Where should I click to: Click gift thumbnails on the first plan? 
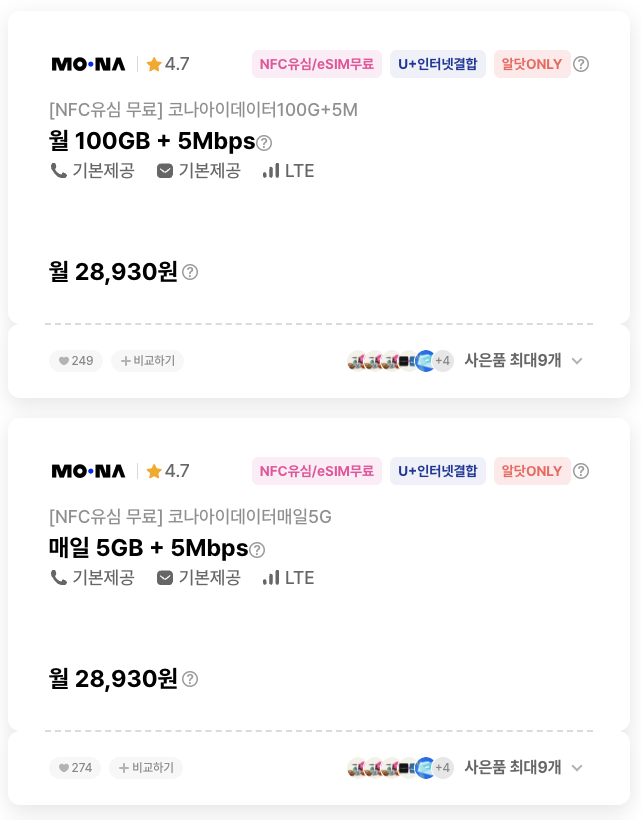390,361
